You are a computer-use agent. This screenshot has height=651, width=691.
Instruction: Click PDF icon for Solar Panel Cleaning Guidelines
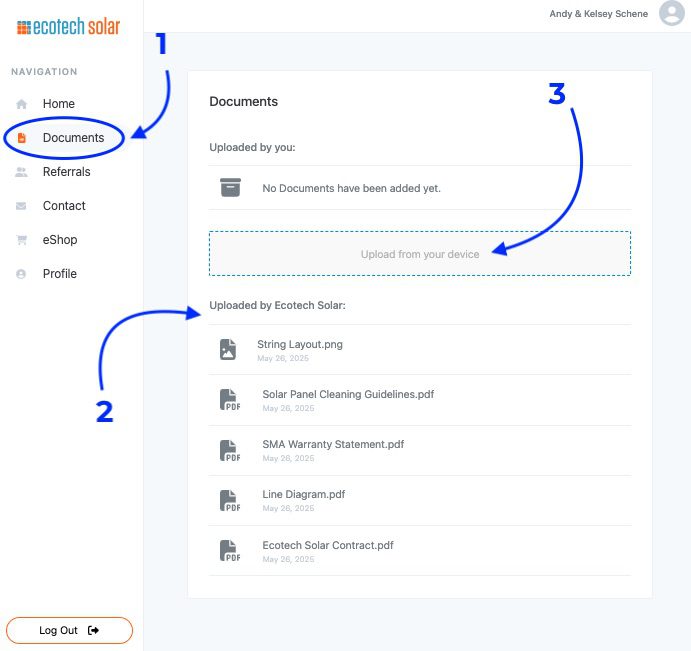pyautogui.click(x=230, y=400)
